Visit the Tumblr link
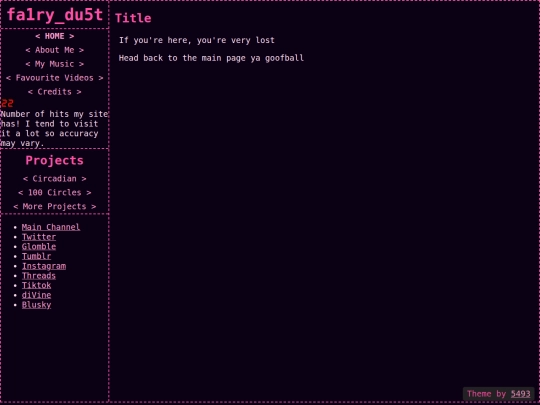Screen dimensions: 540x405 coord(36,256)
